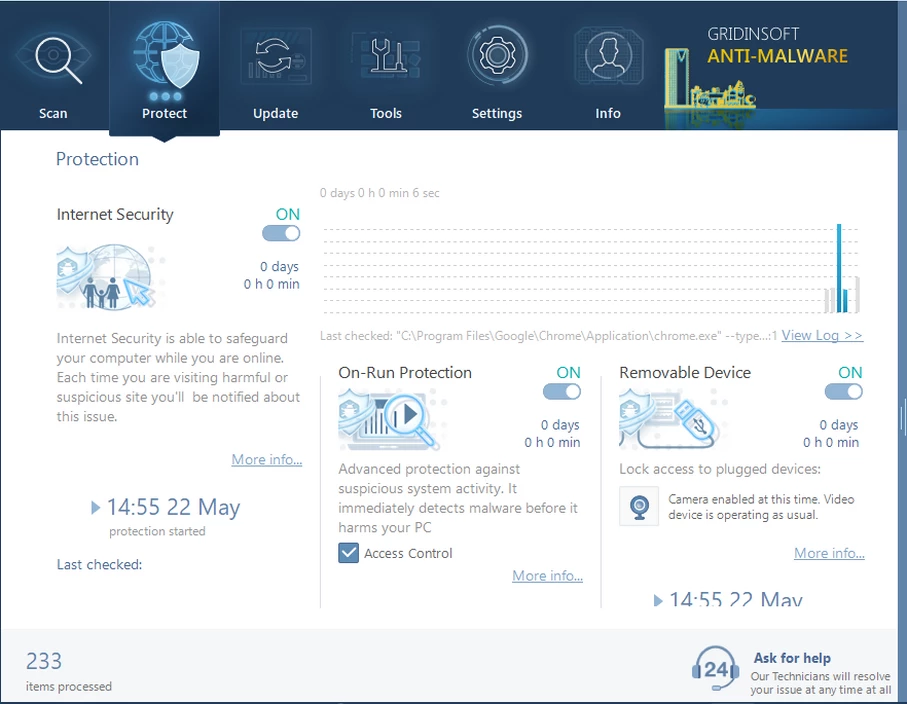Open the Tools wrench icon

(386, 58)
